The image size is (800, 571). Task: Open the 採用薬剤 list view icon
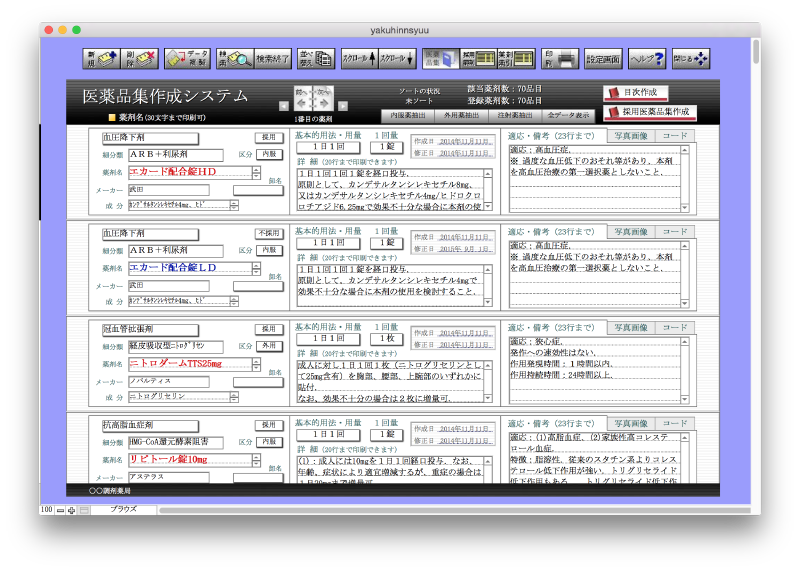click(478, 59)
